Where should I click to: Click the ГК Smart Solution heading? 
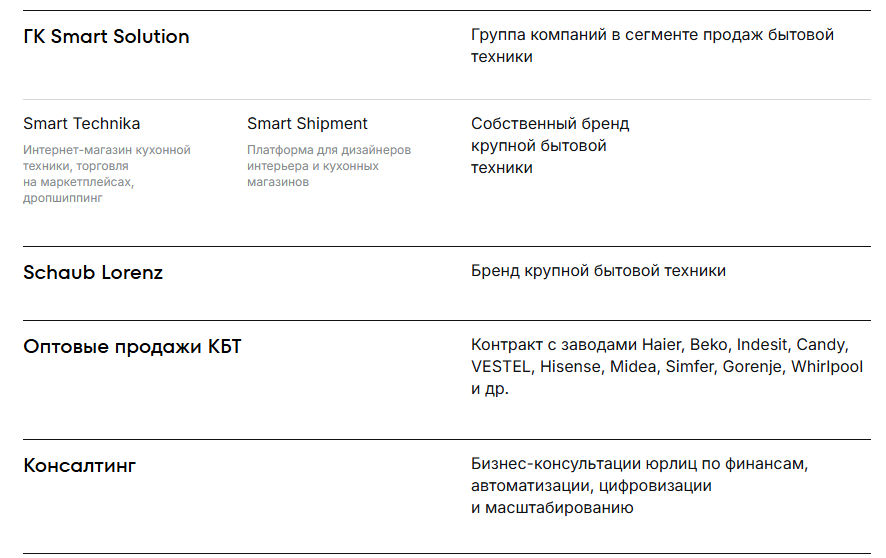[x=106, y=37]
